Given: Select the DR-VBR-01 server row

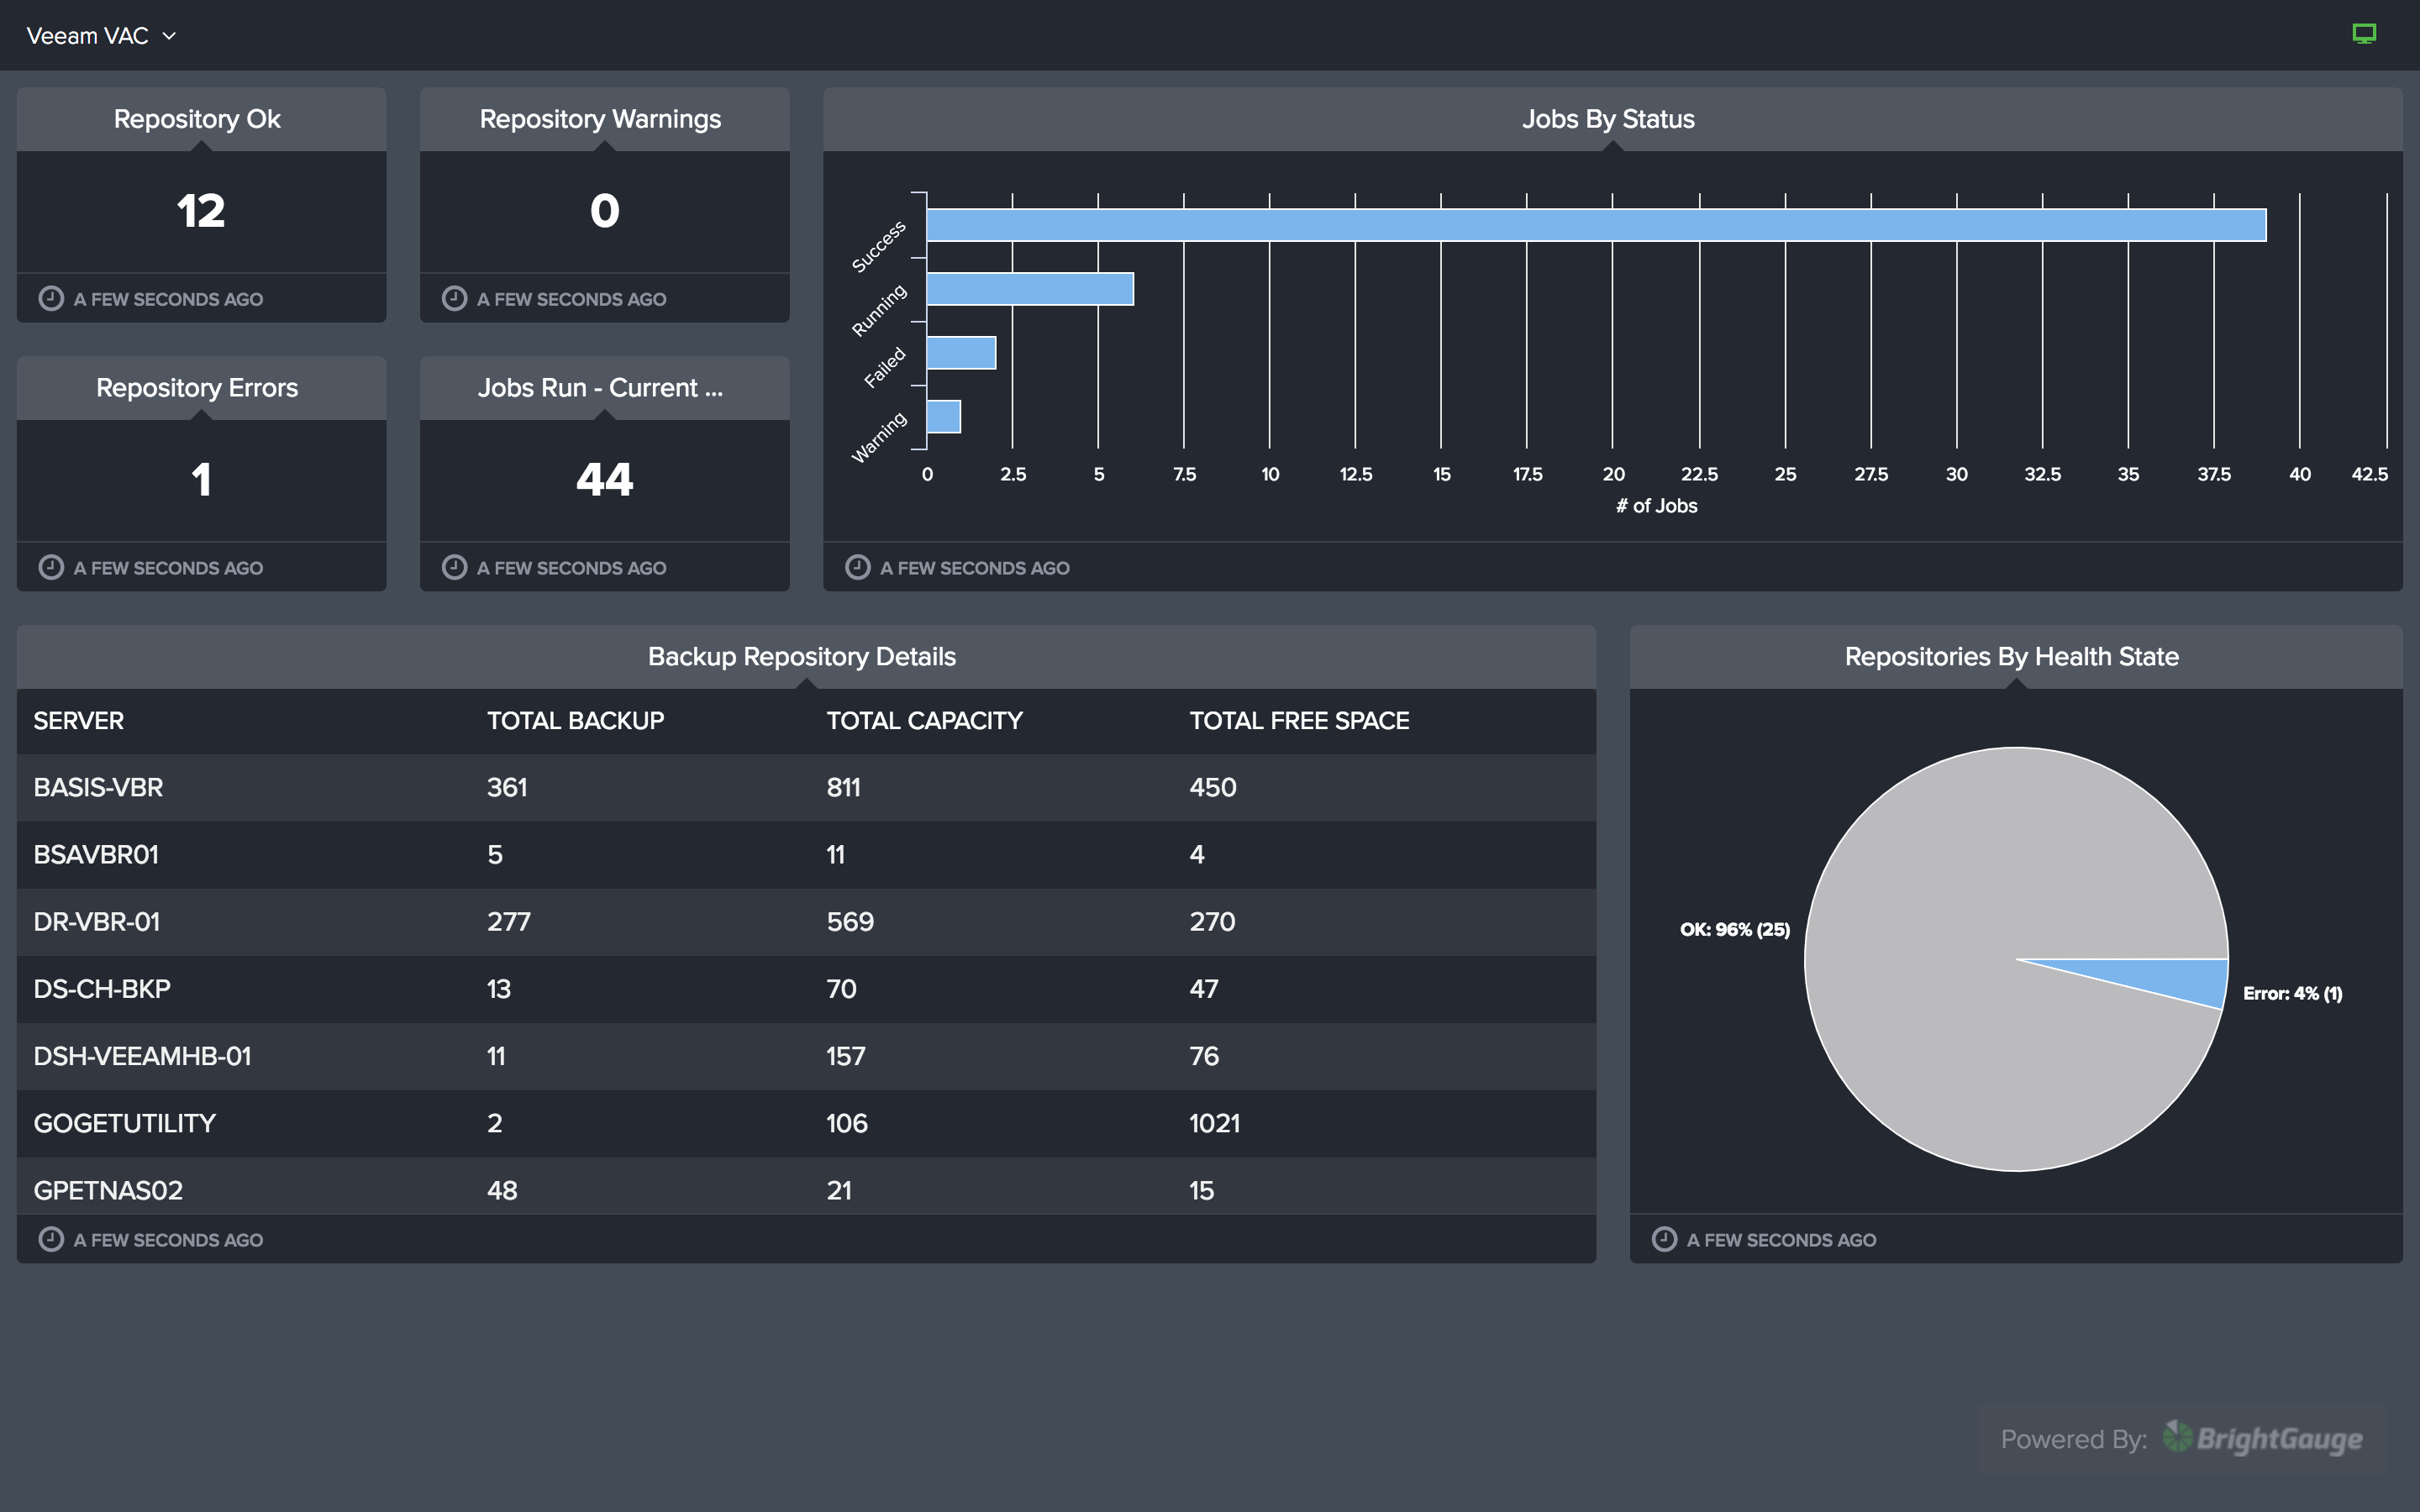Looking at the screenshot, I should [806, 922].
